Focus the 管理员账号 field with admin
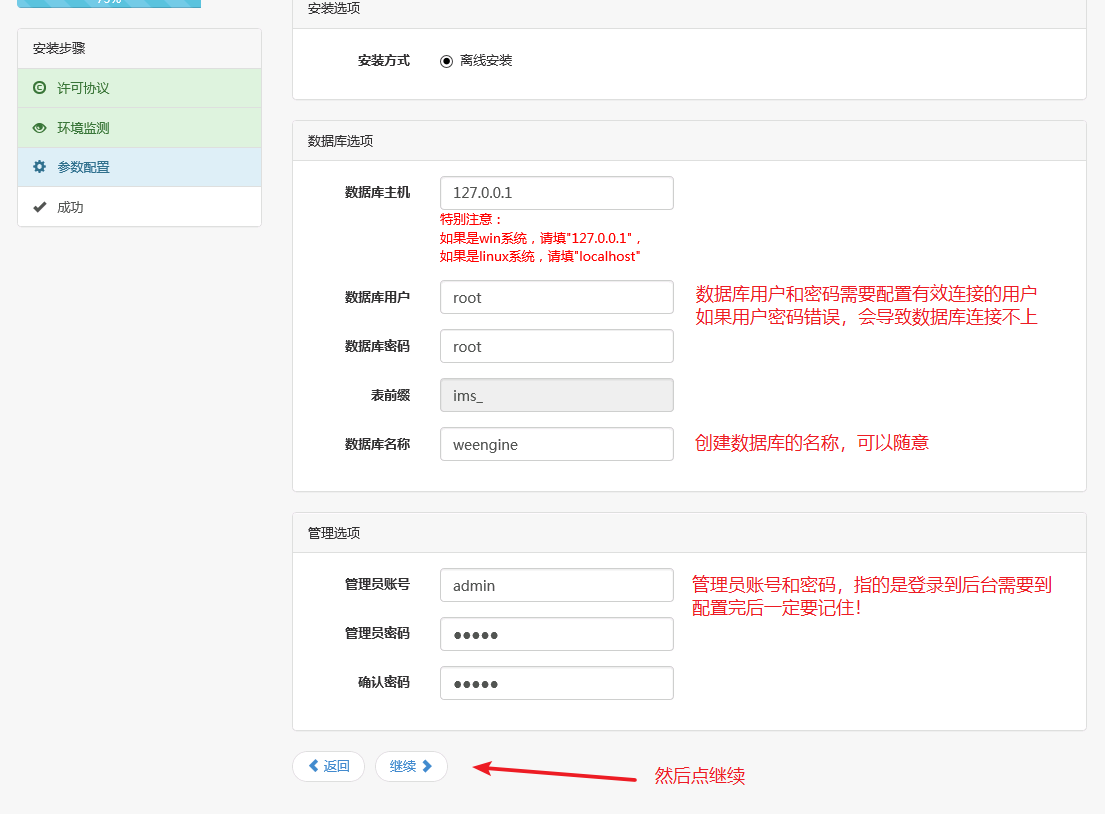1105x814 pixels. (557, 585)
